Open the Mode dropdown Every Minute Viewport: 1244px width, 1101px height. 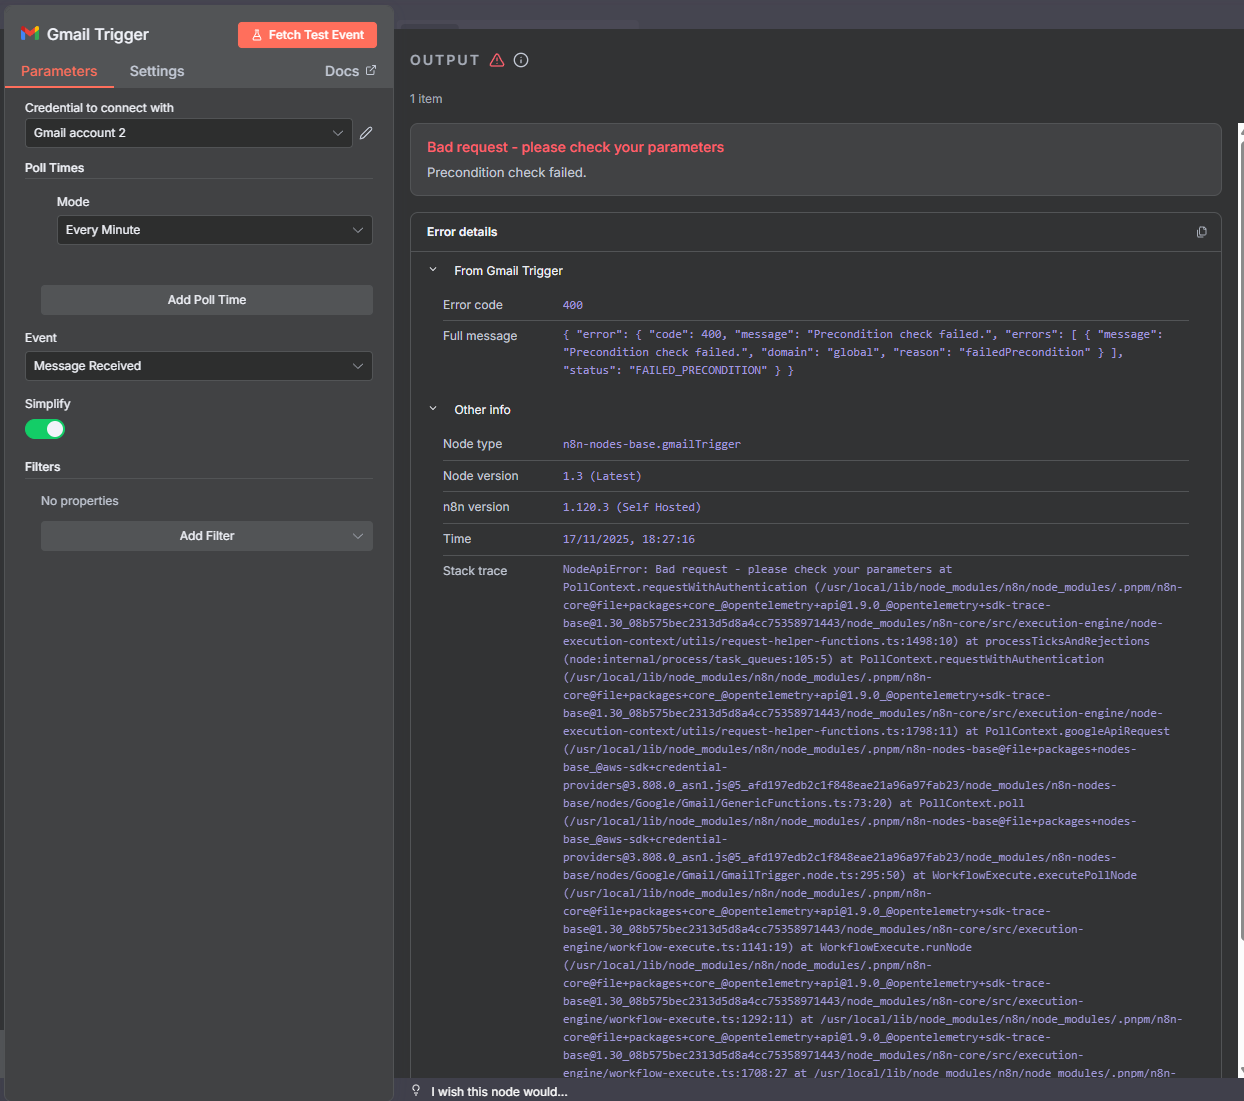coord(214,230)
